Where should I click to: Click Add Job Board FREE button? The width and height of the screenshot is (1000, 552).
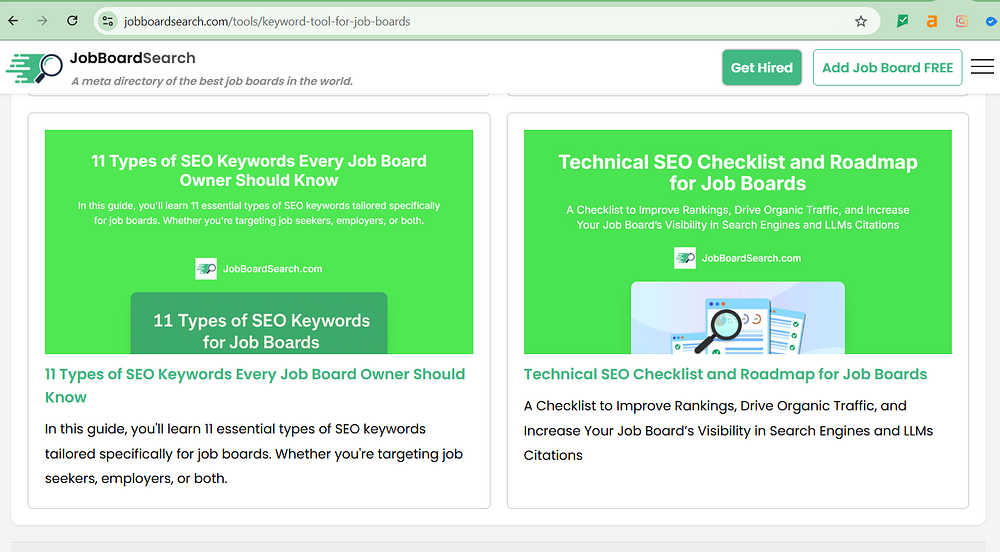coord(887,68)
